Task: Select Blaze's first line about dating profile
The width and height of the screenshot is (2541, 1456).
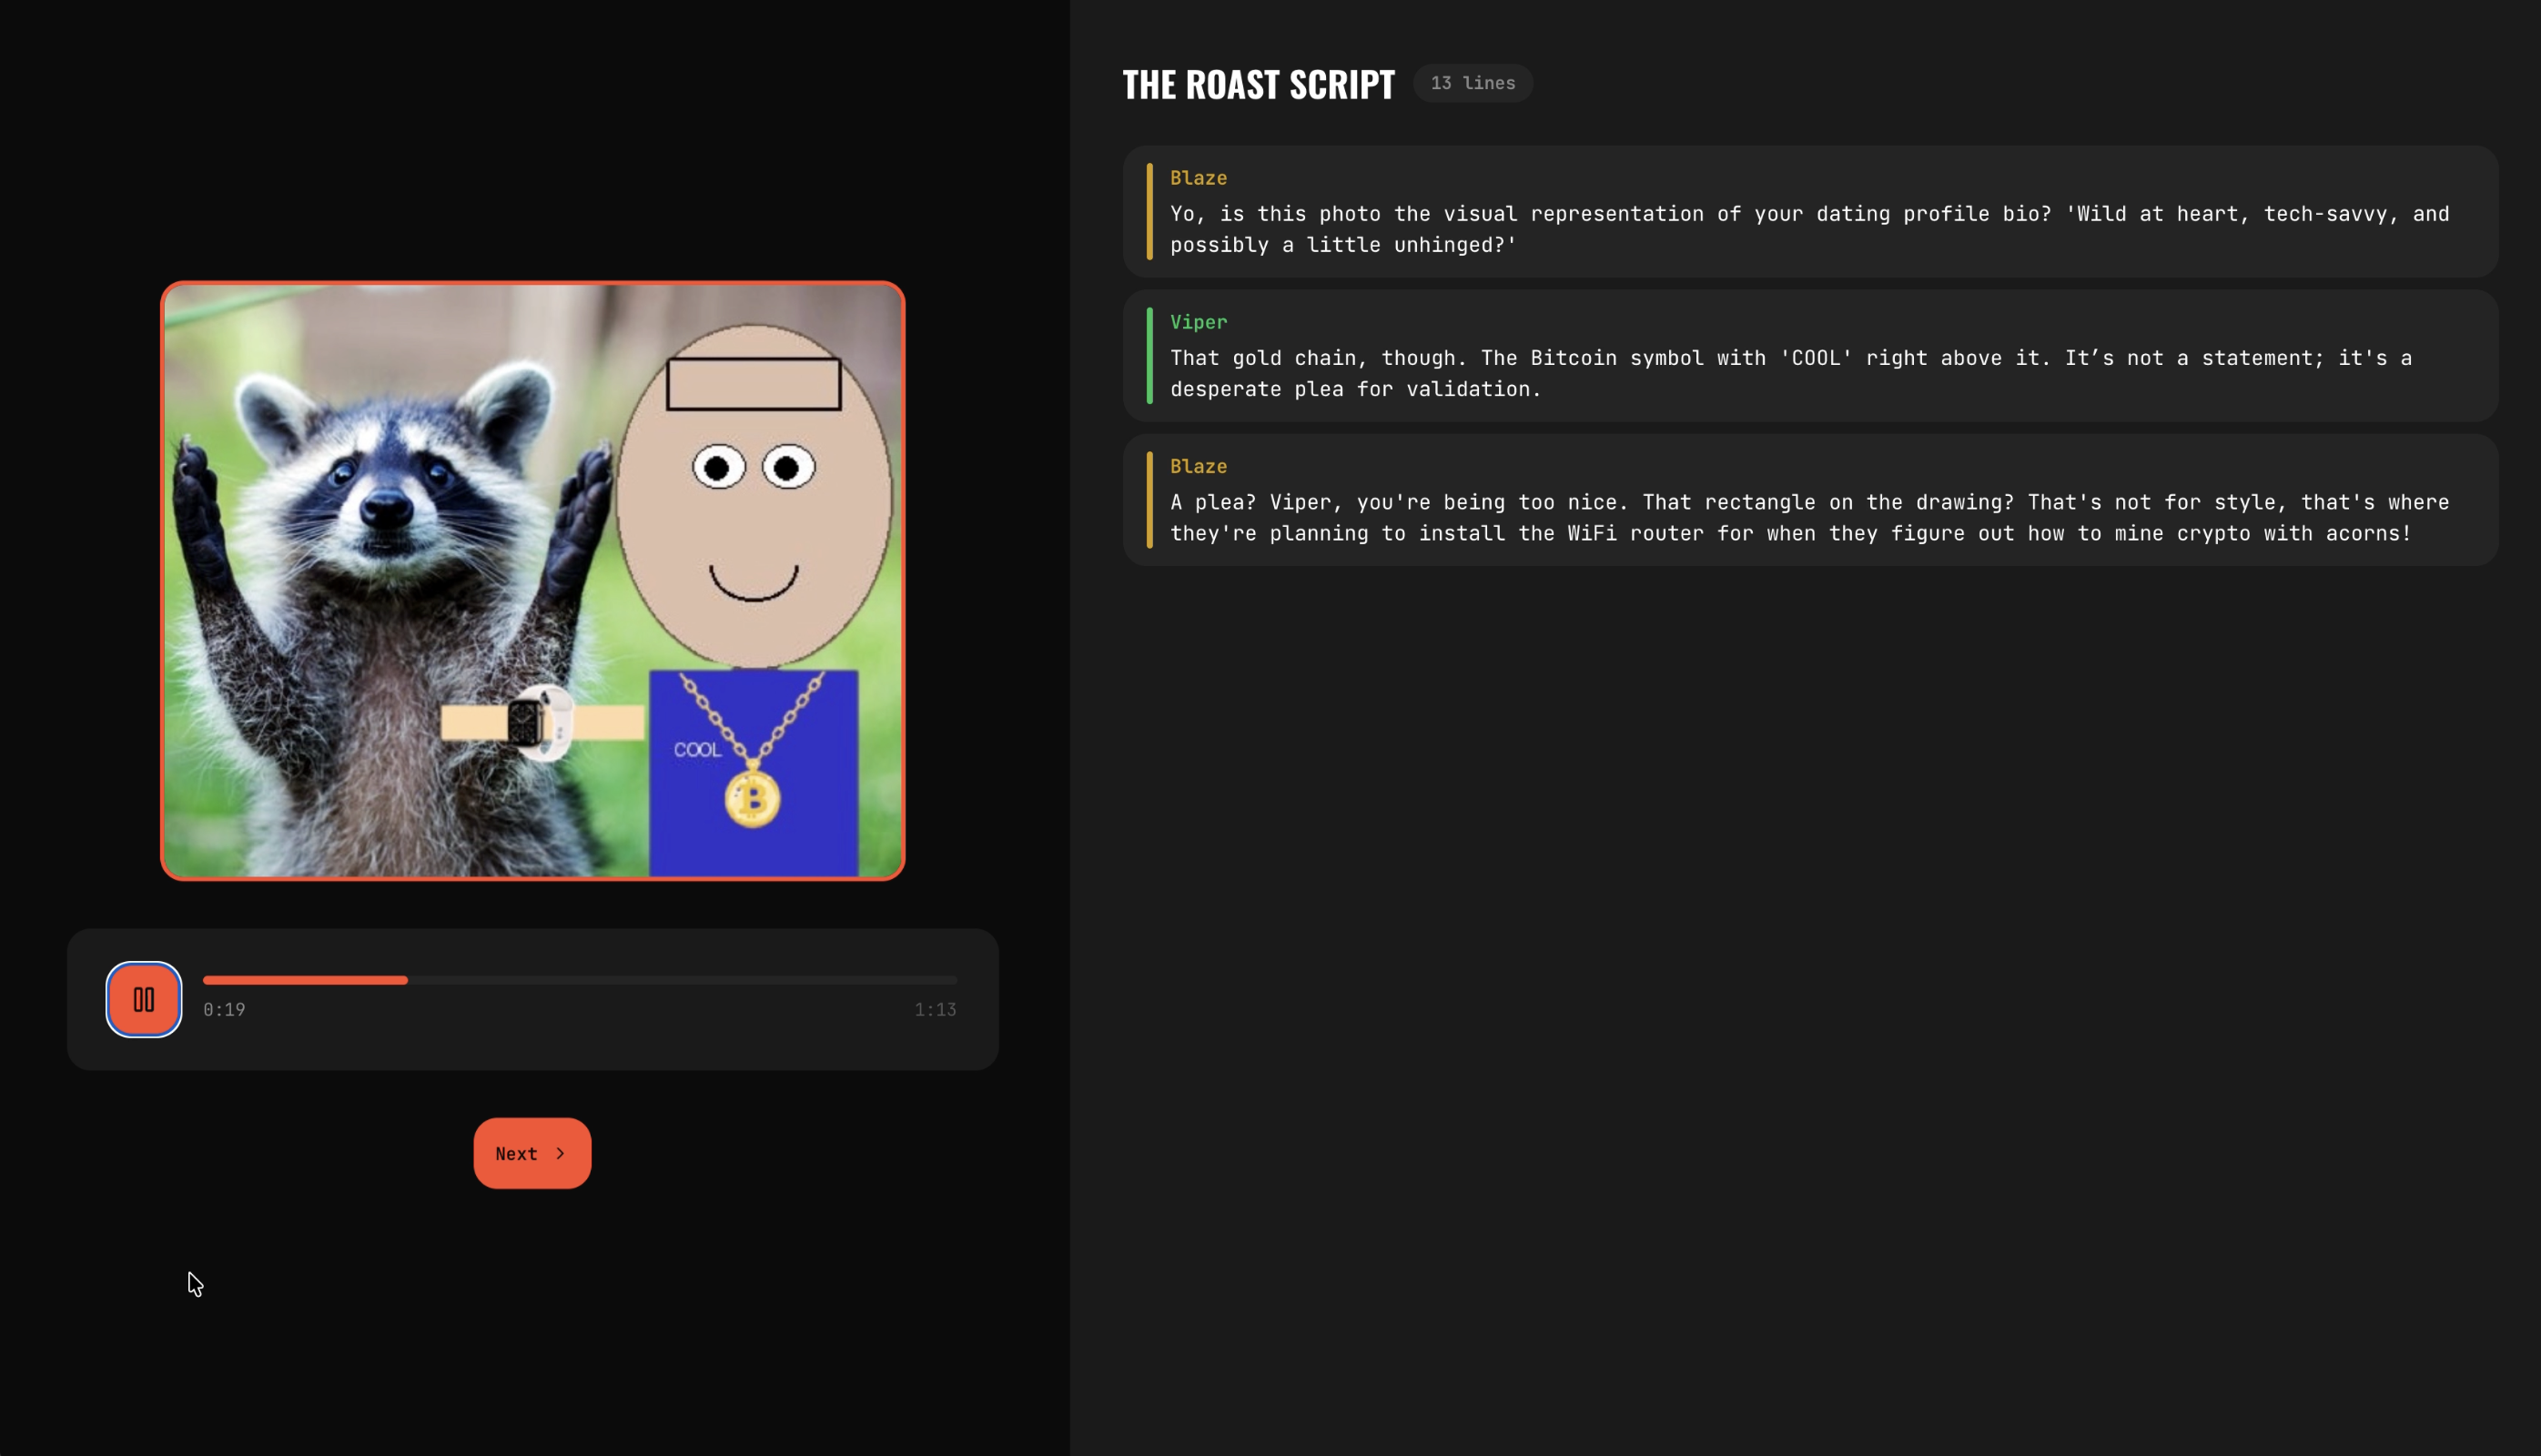Action: [x=1808, y=229]
